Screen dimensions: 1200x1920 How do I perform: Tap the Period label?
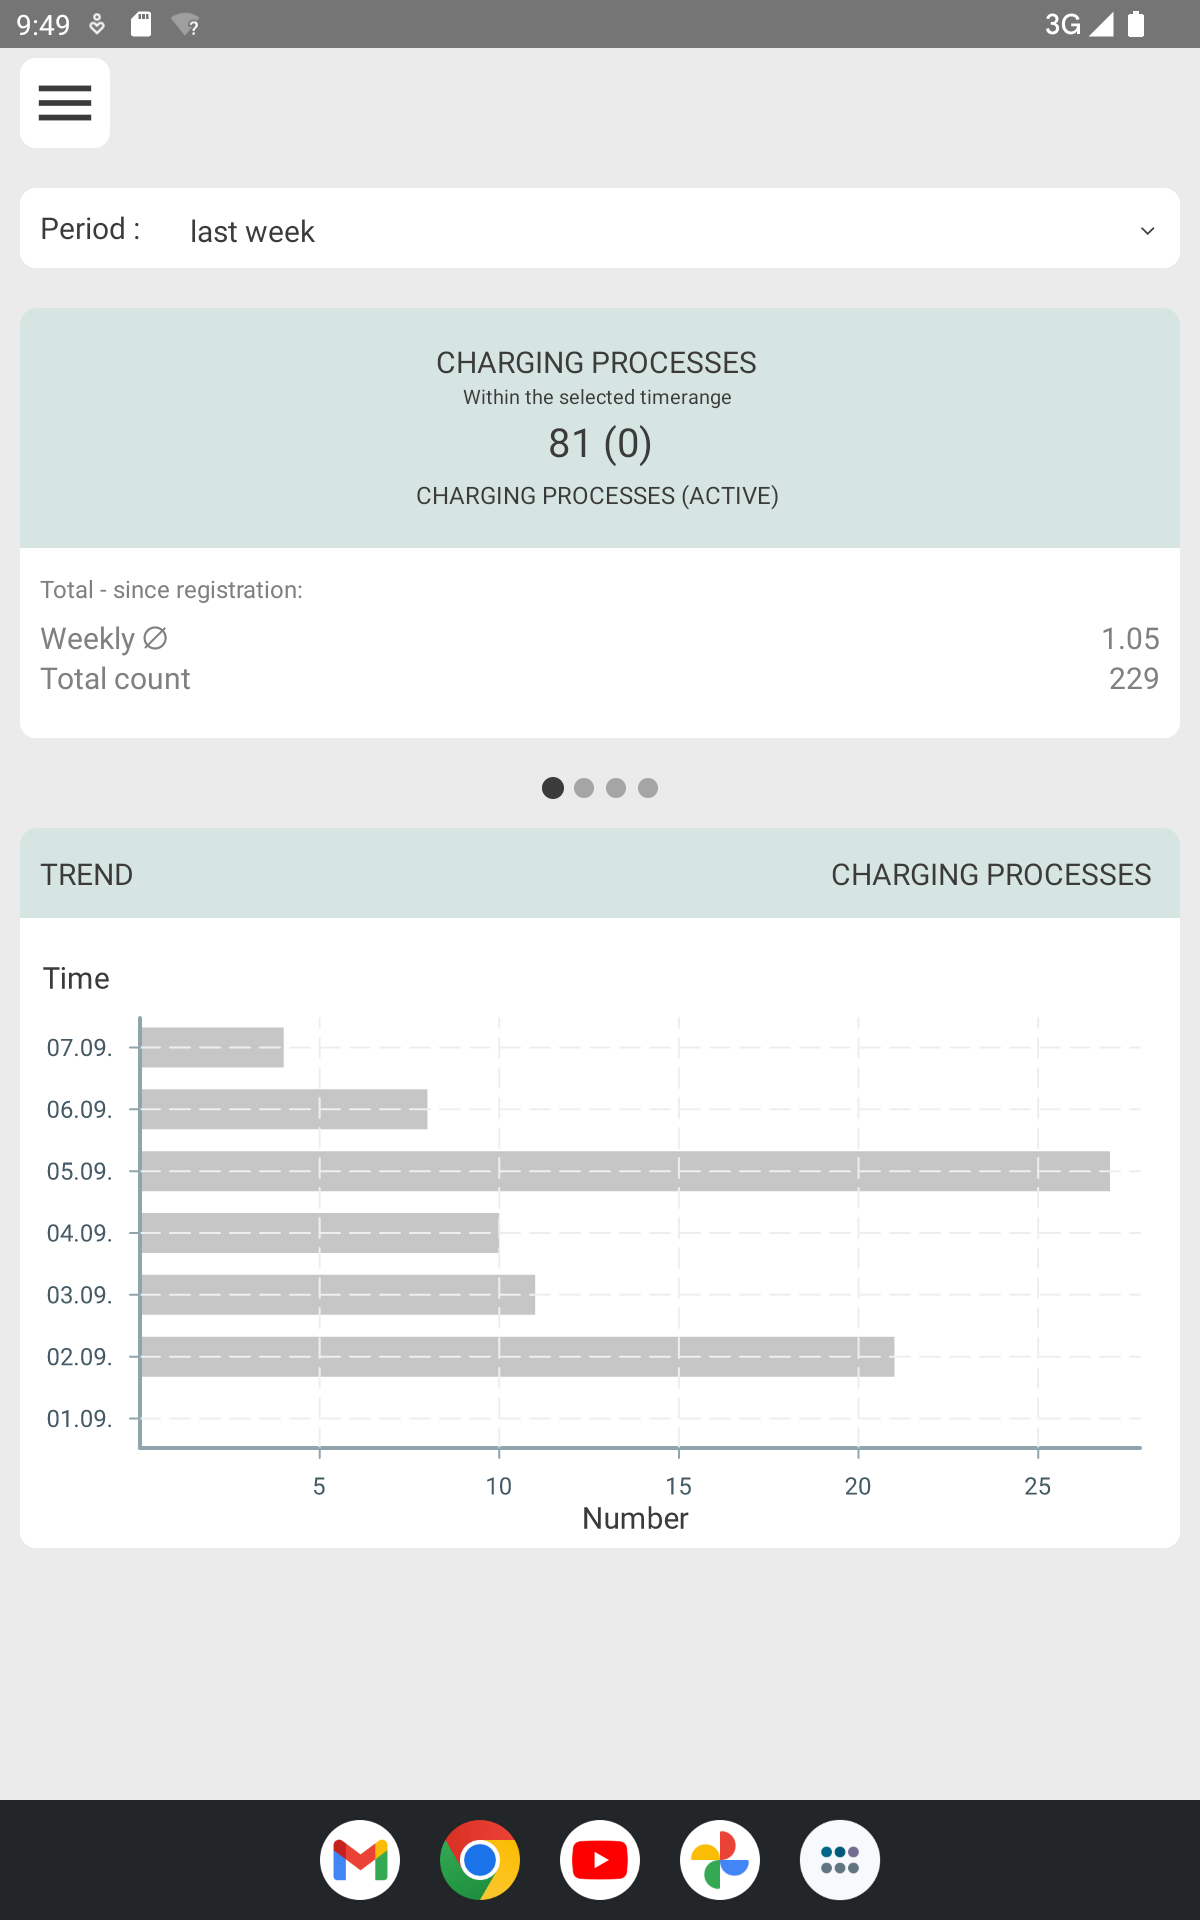coord(90,229)
